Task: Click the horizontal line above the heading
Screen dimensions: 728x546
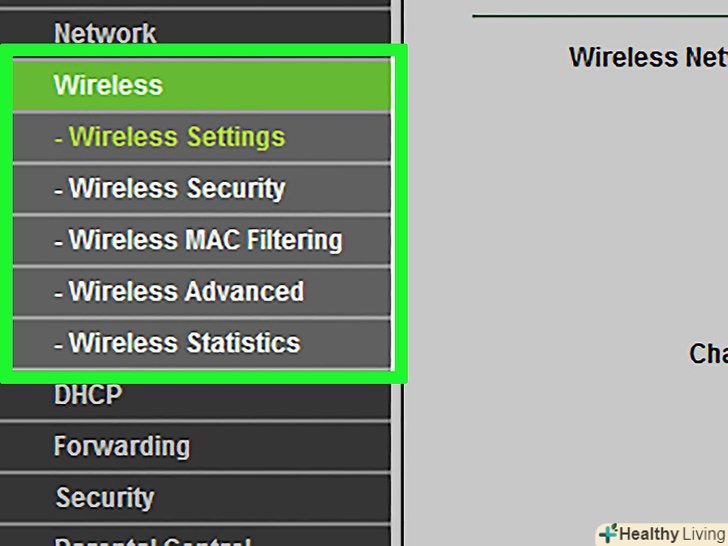Action: click(600, 16)
